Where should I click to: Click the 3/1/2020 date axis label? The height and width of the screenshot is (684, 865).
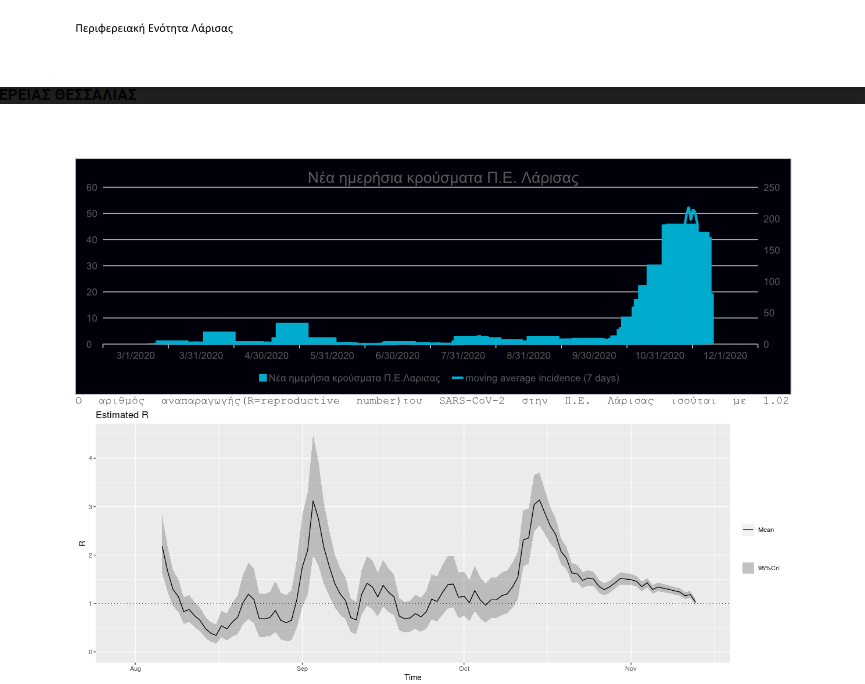coord(136,356)
